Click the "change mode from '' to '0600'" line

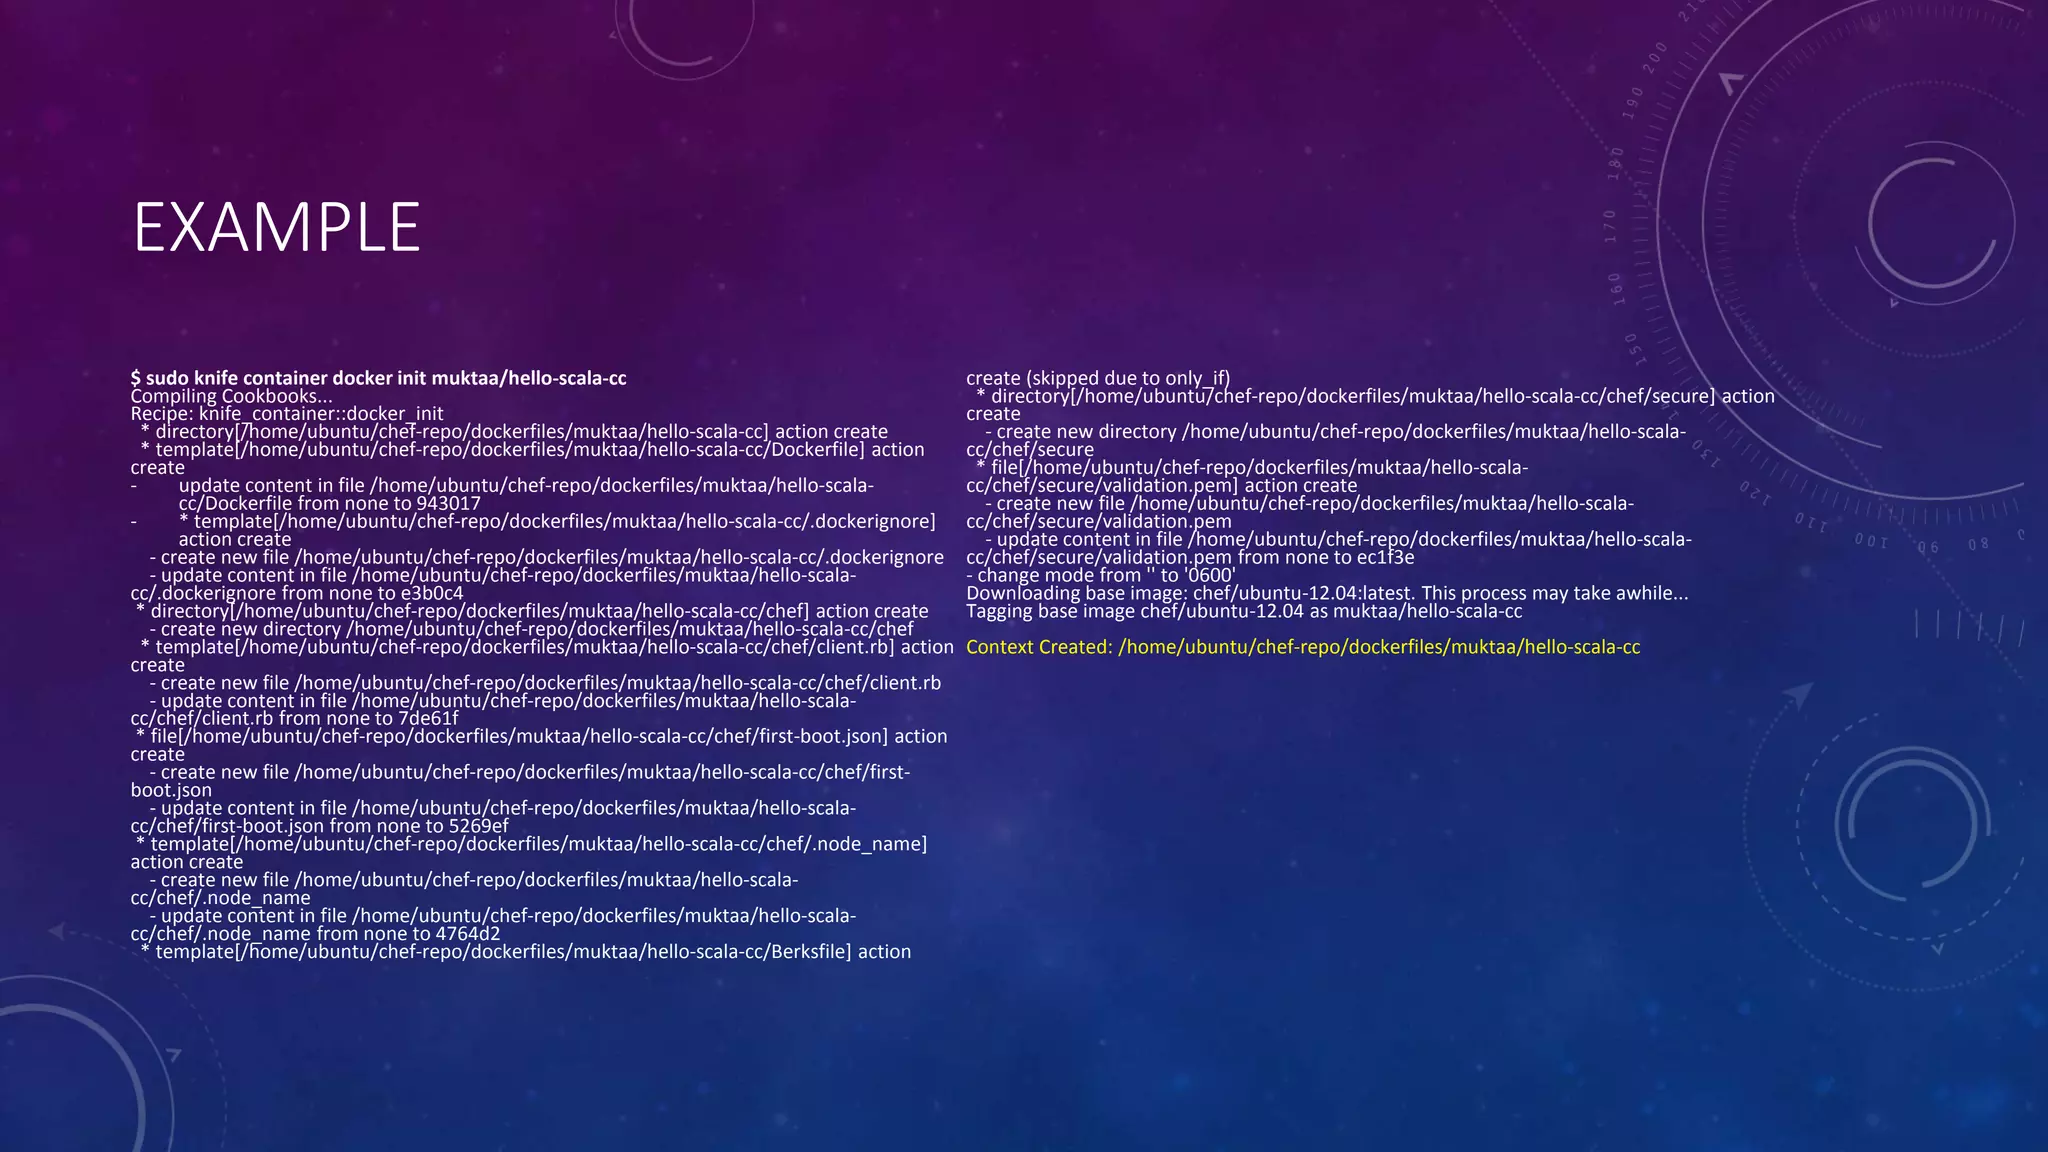(1101, 575)
